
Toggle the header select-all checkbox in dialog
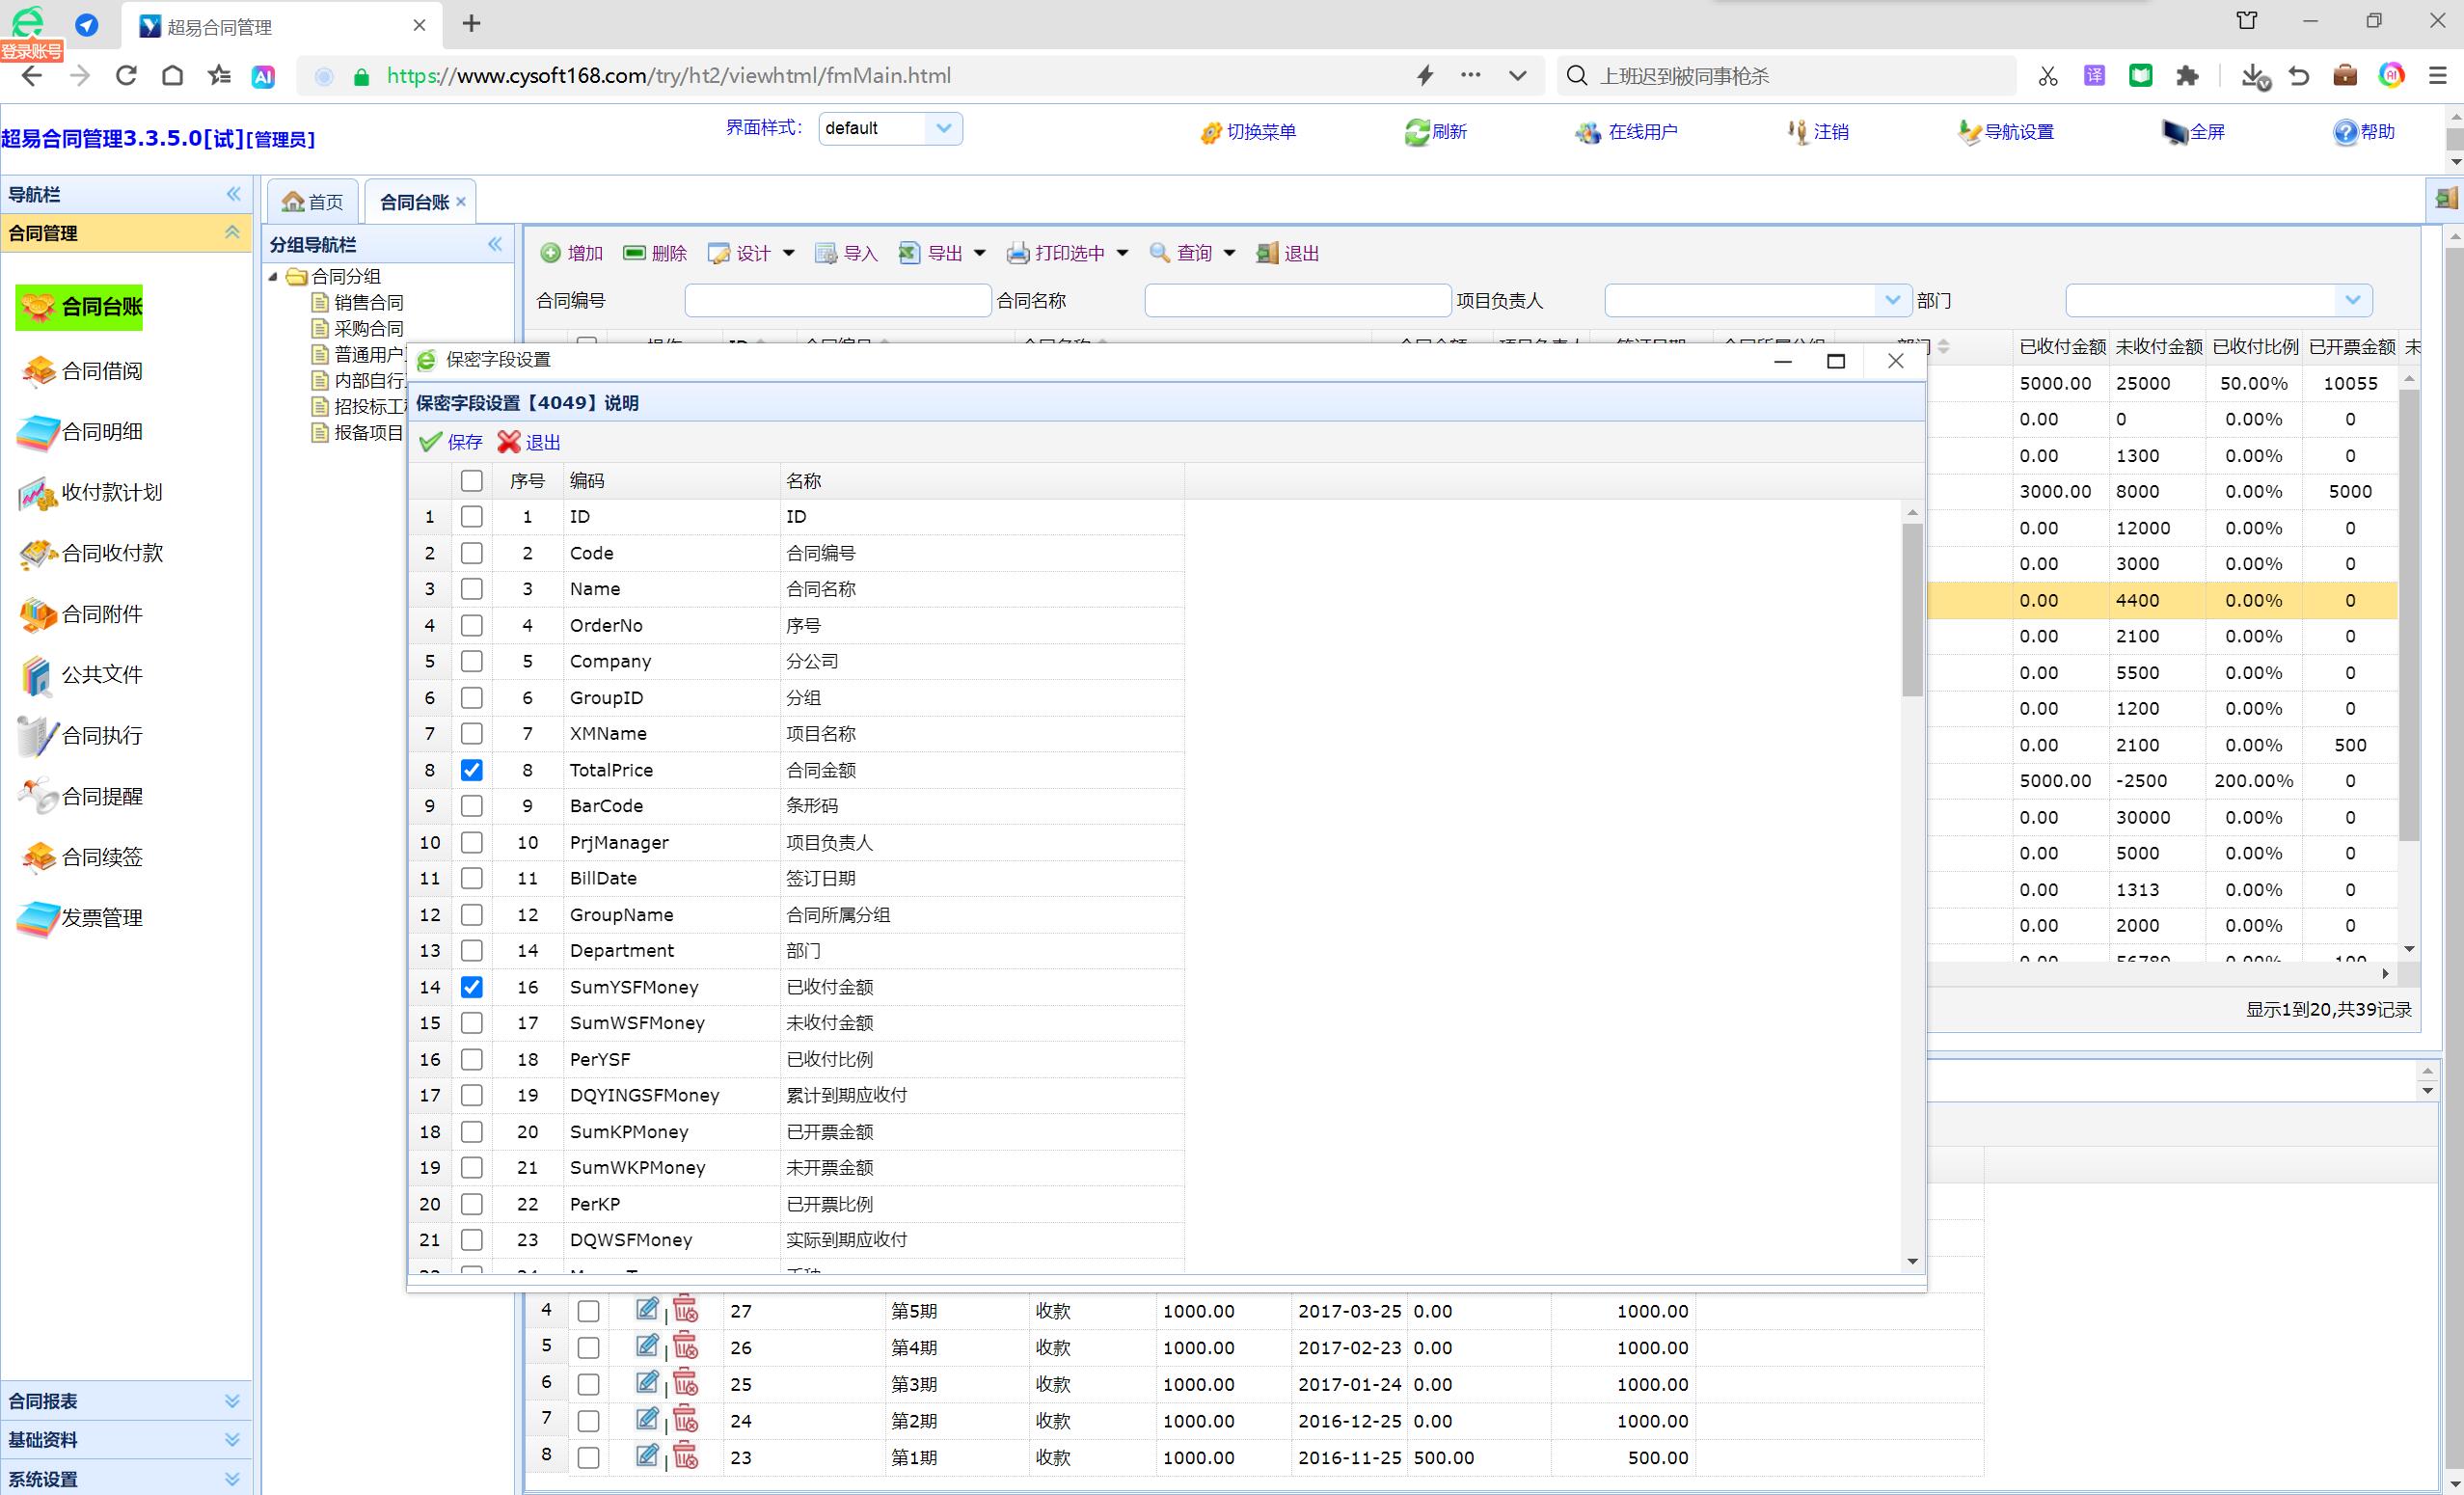471,481
